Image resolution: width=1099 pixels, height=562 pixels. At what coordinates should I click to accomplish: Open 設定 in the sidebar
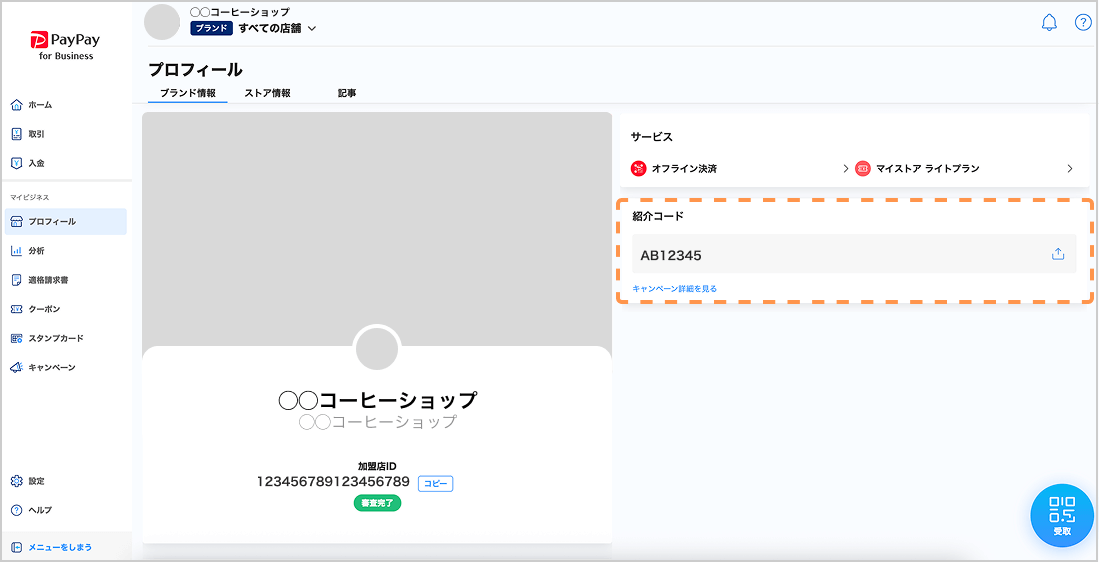[x=36, y=481]
